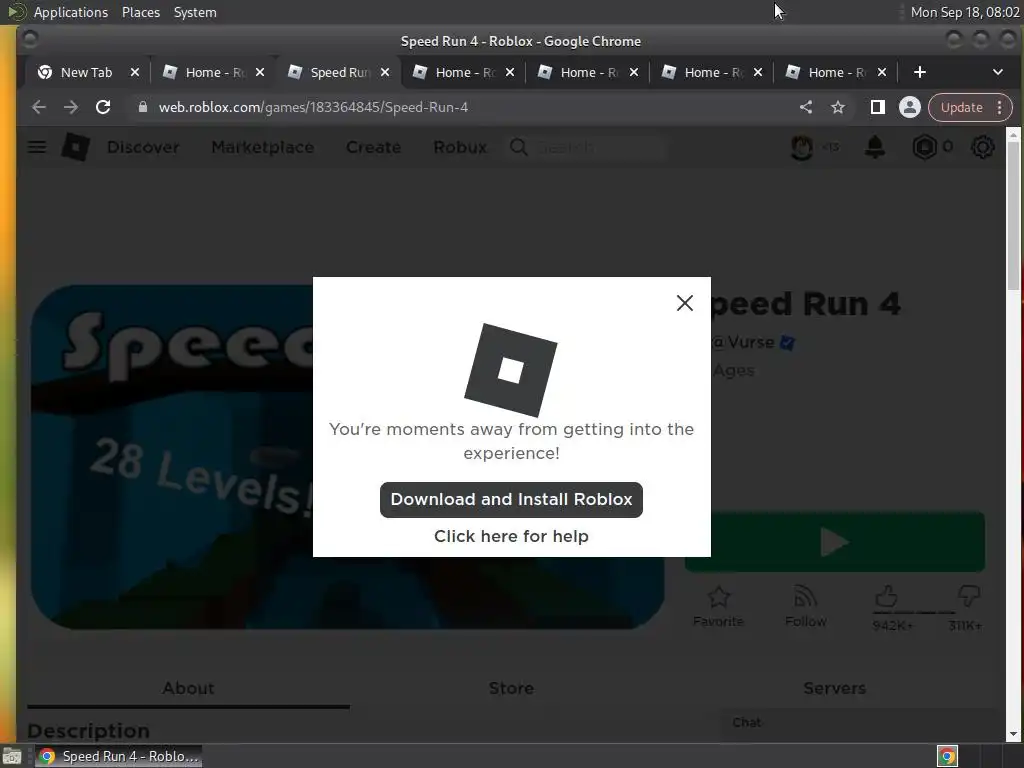Follow the game with feed icon
The height and width of the screenshot is (768, 1024).
click(x=806, y=607)
